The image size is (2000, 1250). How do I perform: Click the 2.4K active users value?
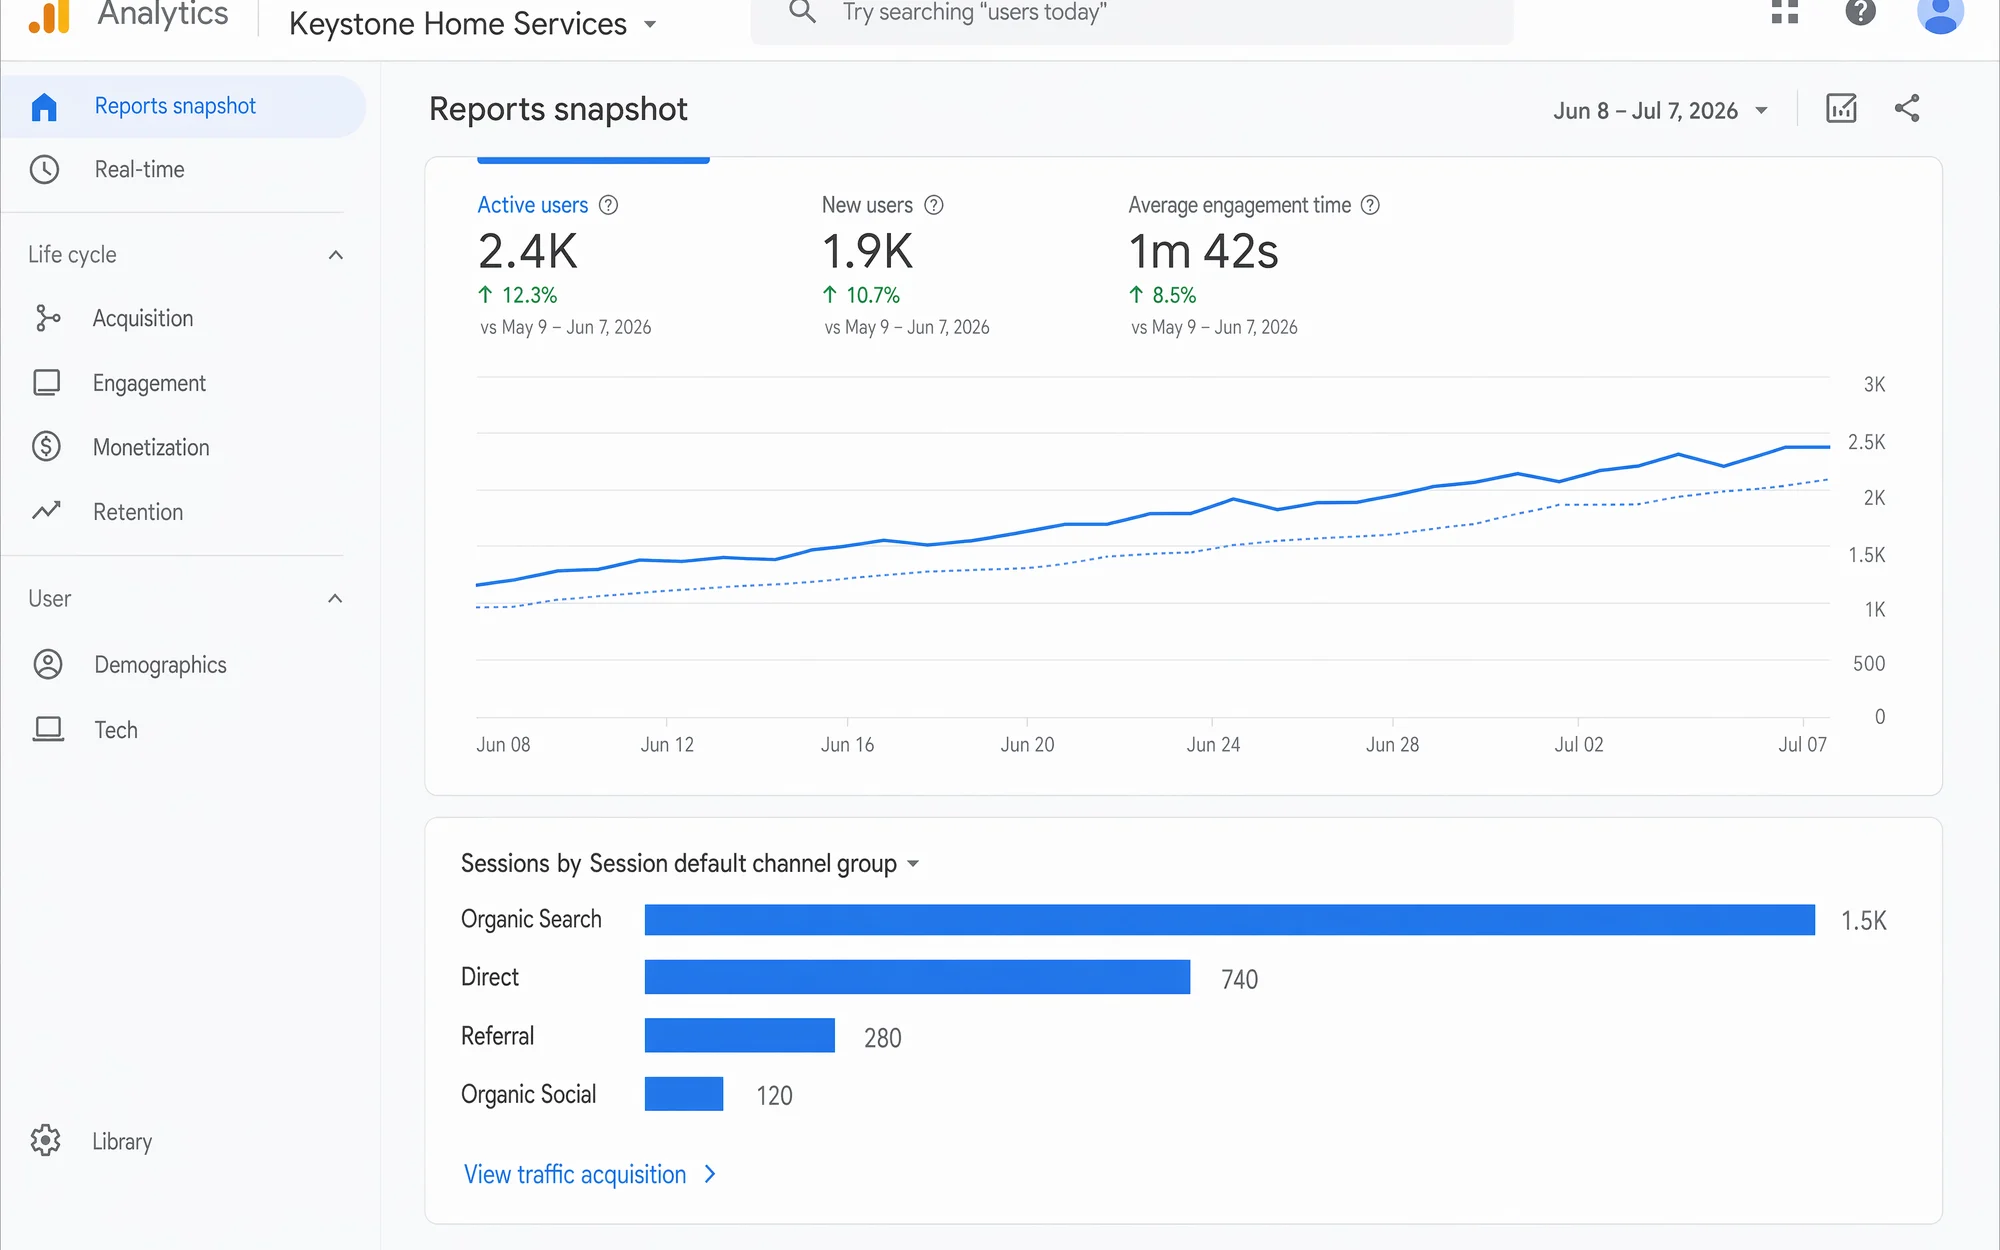(528, 251)
